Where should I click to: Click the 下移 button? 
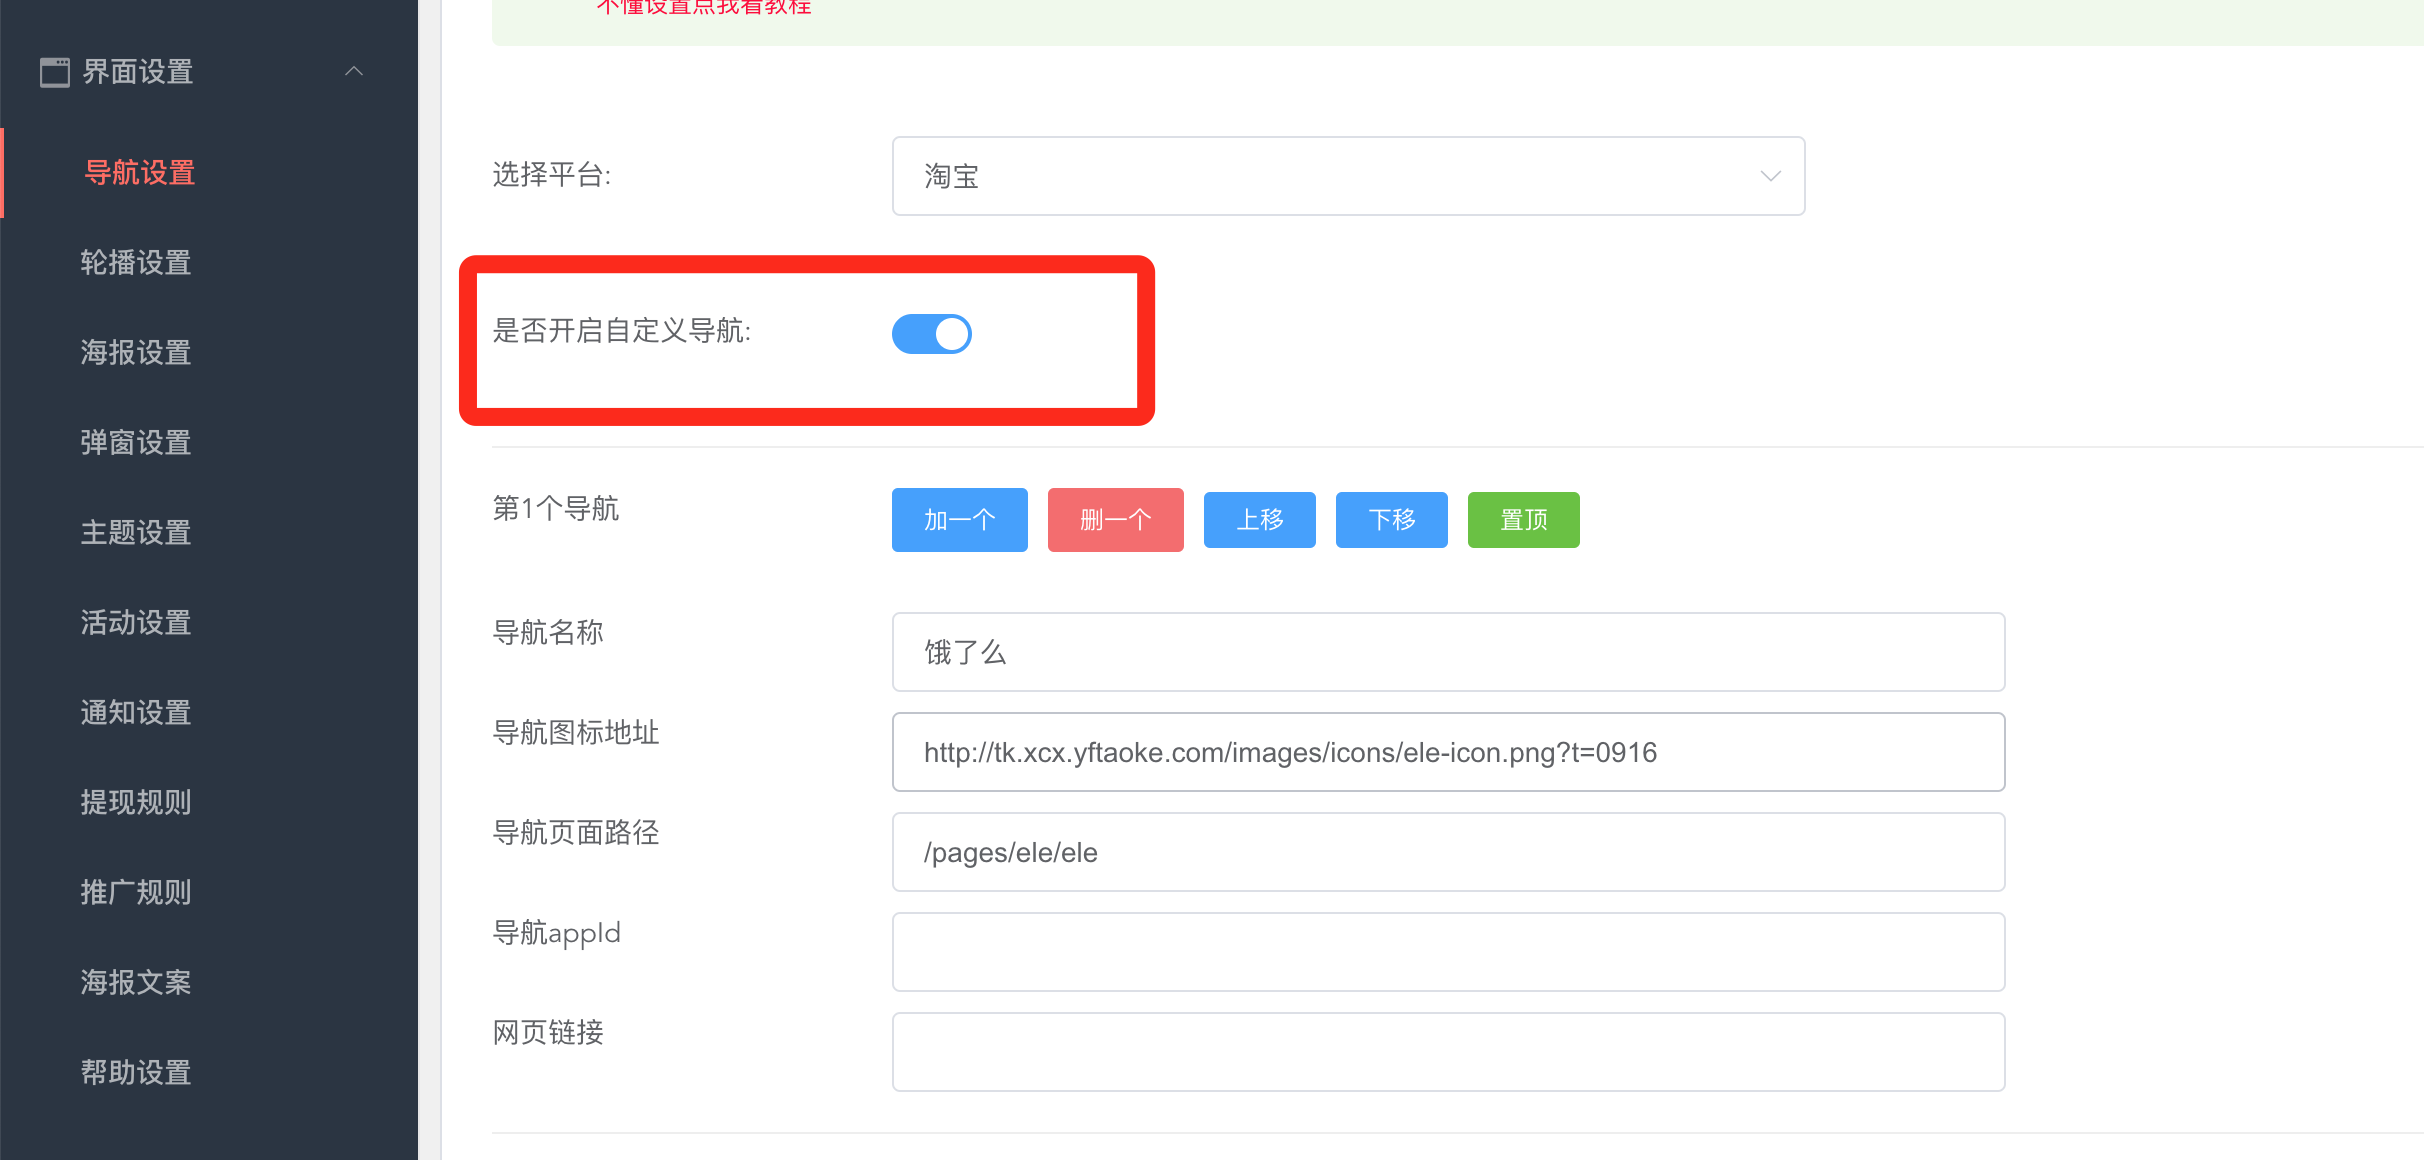click(x=1391, y=520)
